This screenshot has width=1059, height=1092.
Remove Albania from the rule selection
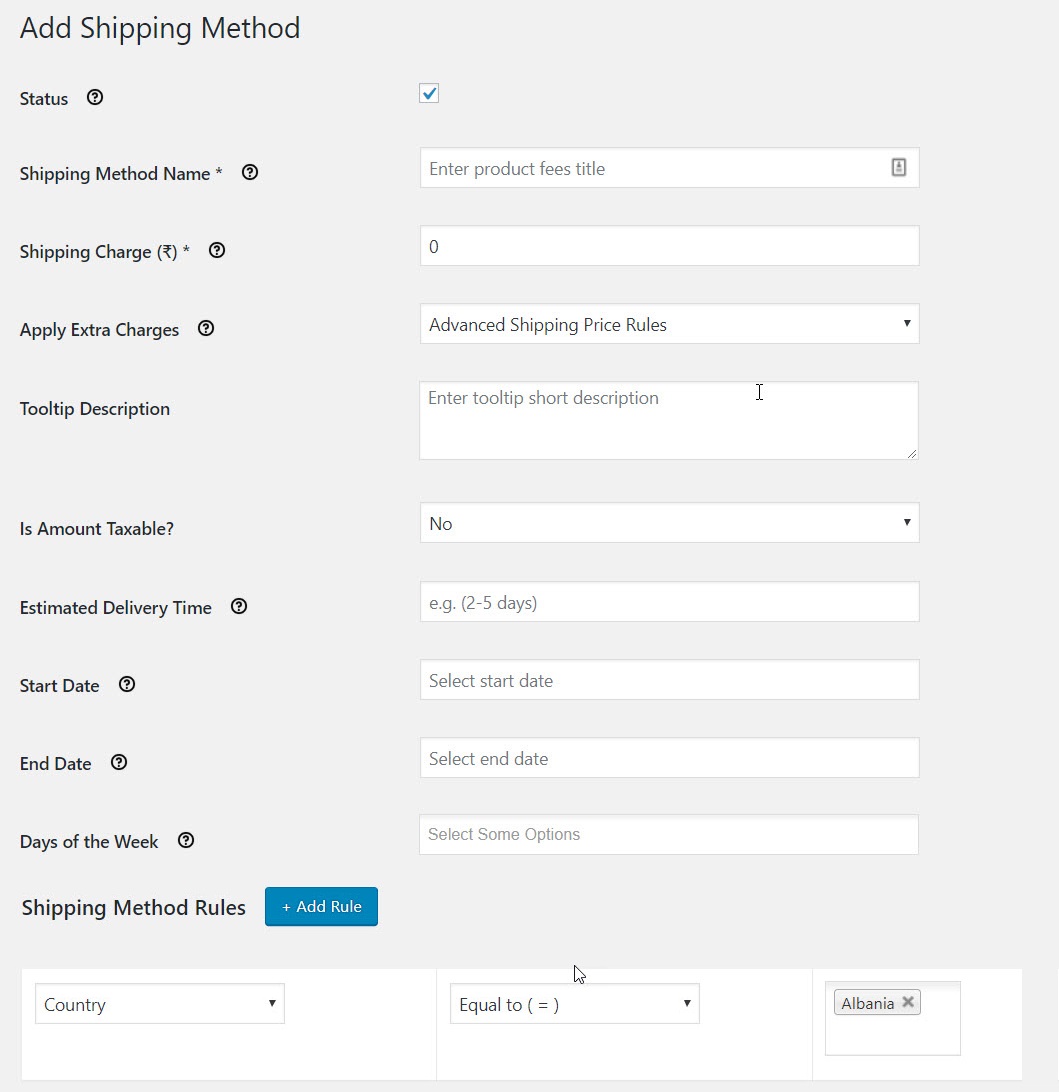(x=908, y=1002)
